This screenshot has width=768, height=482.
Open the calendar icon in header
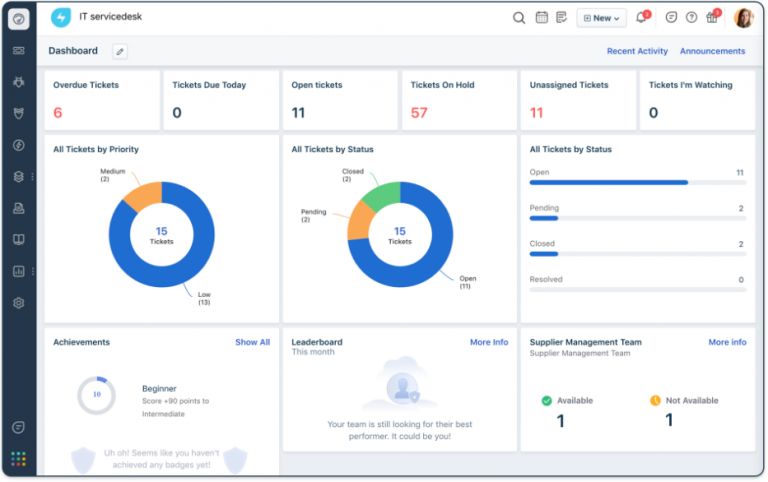click(x=542, y=18)
